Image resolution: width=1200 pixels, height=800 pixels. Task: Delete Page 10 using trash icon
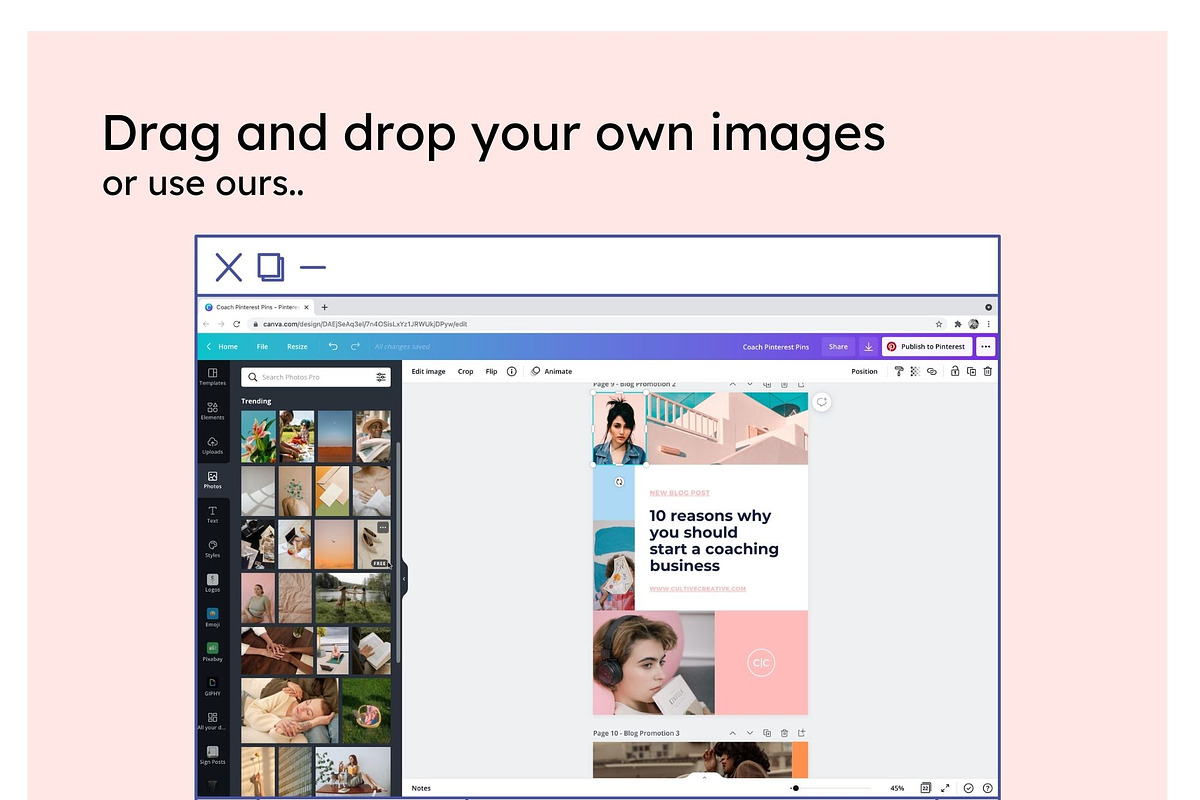784,733
